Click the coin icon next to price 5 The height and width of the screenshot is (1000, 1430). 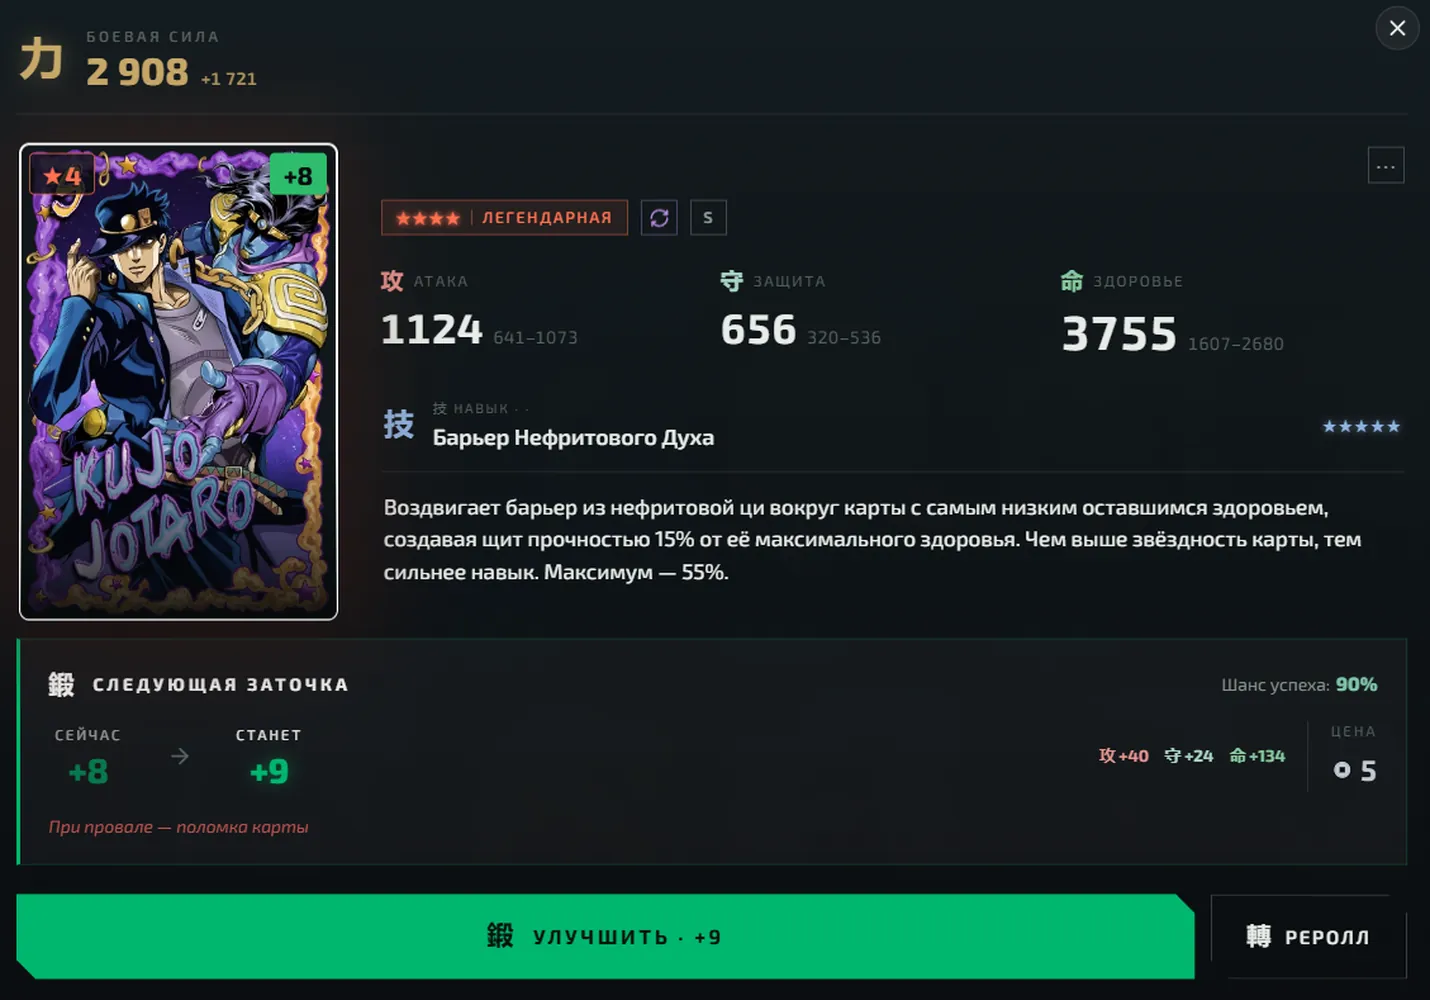click(x=1342, y=770)
